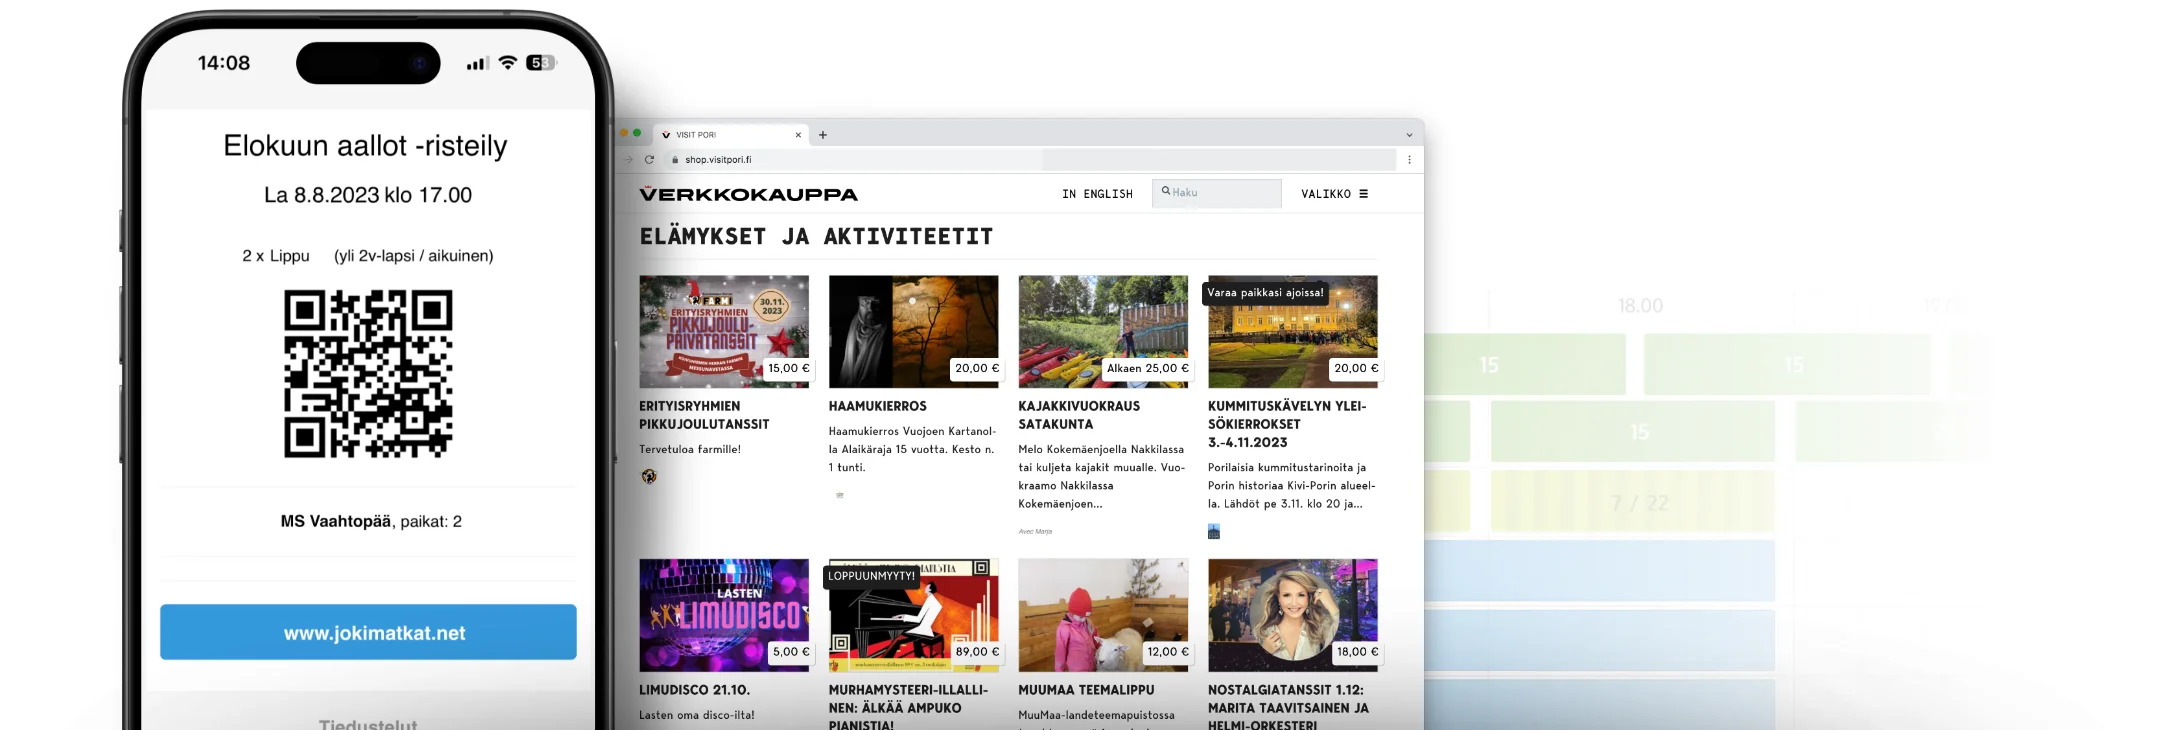Open the Limudisco product image

(x=724, y=615)
